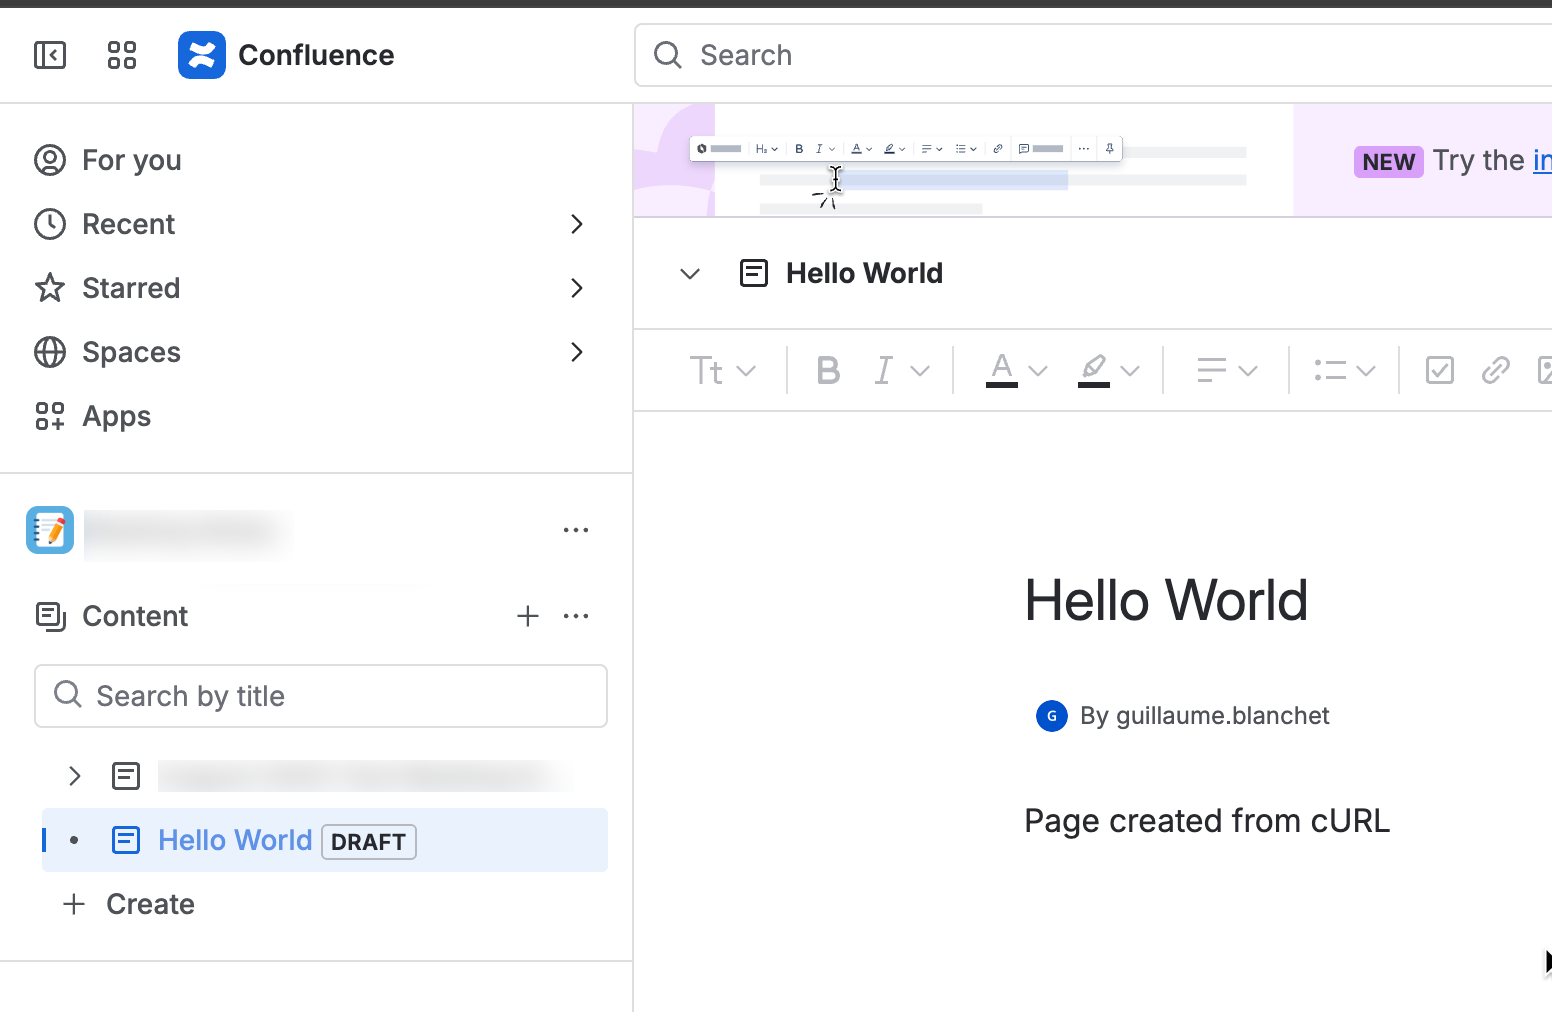
Task: Add new content with the plus icon
Action: [528, 616]
